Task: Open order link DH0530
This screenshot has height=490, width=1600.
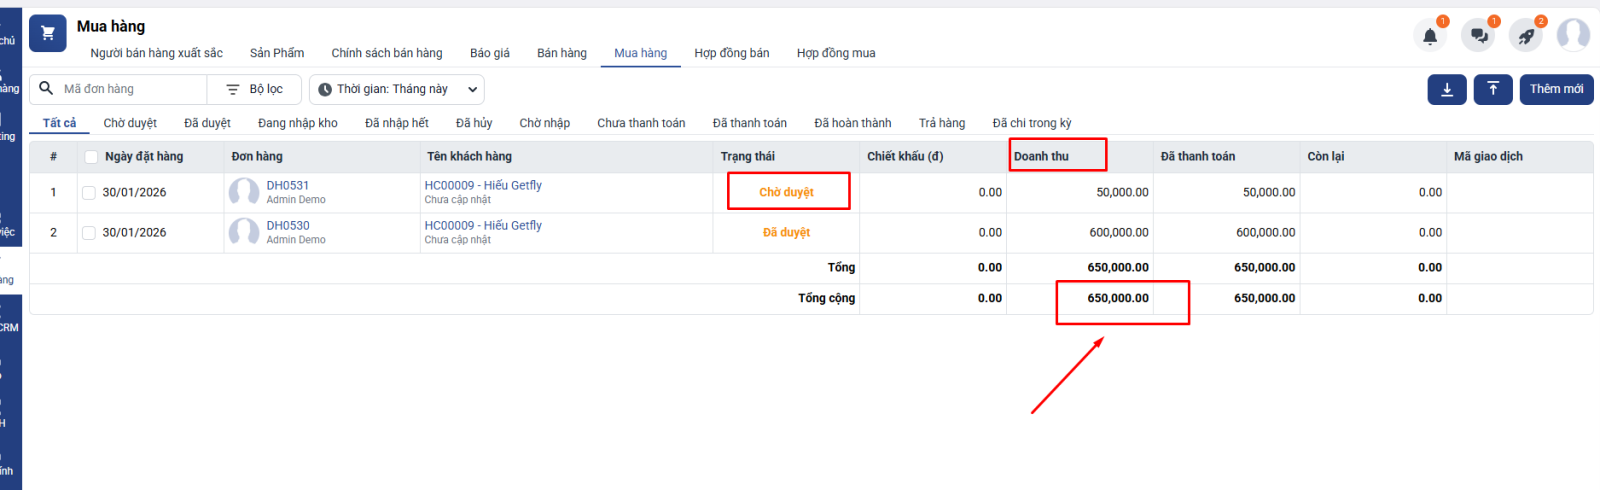Action: pyautogui.click(x=288, y=226)
